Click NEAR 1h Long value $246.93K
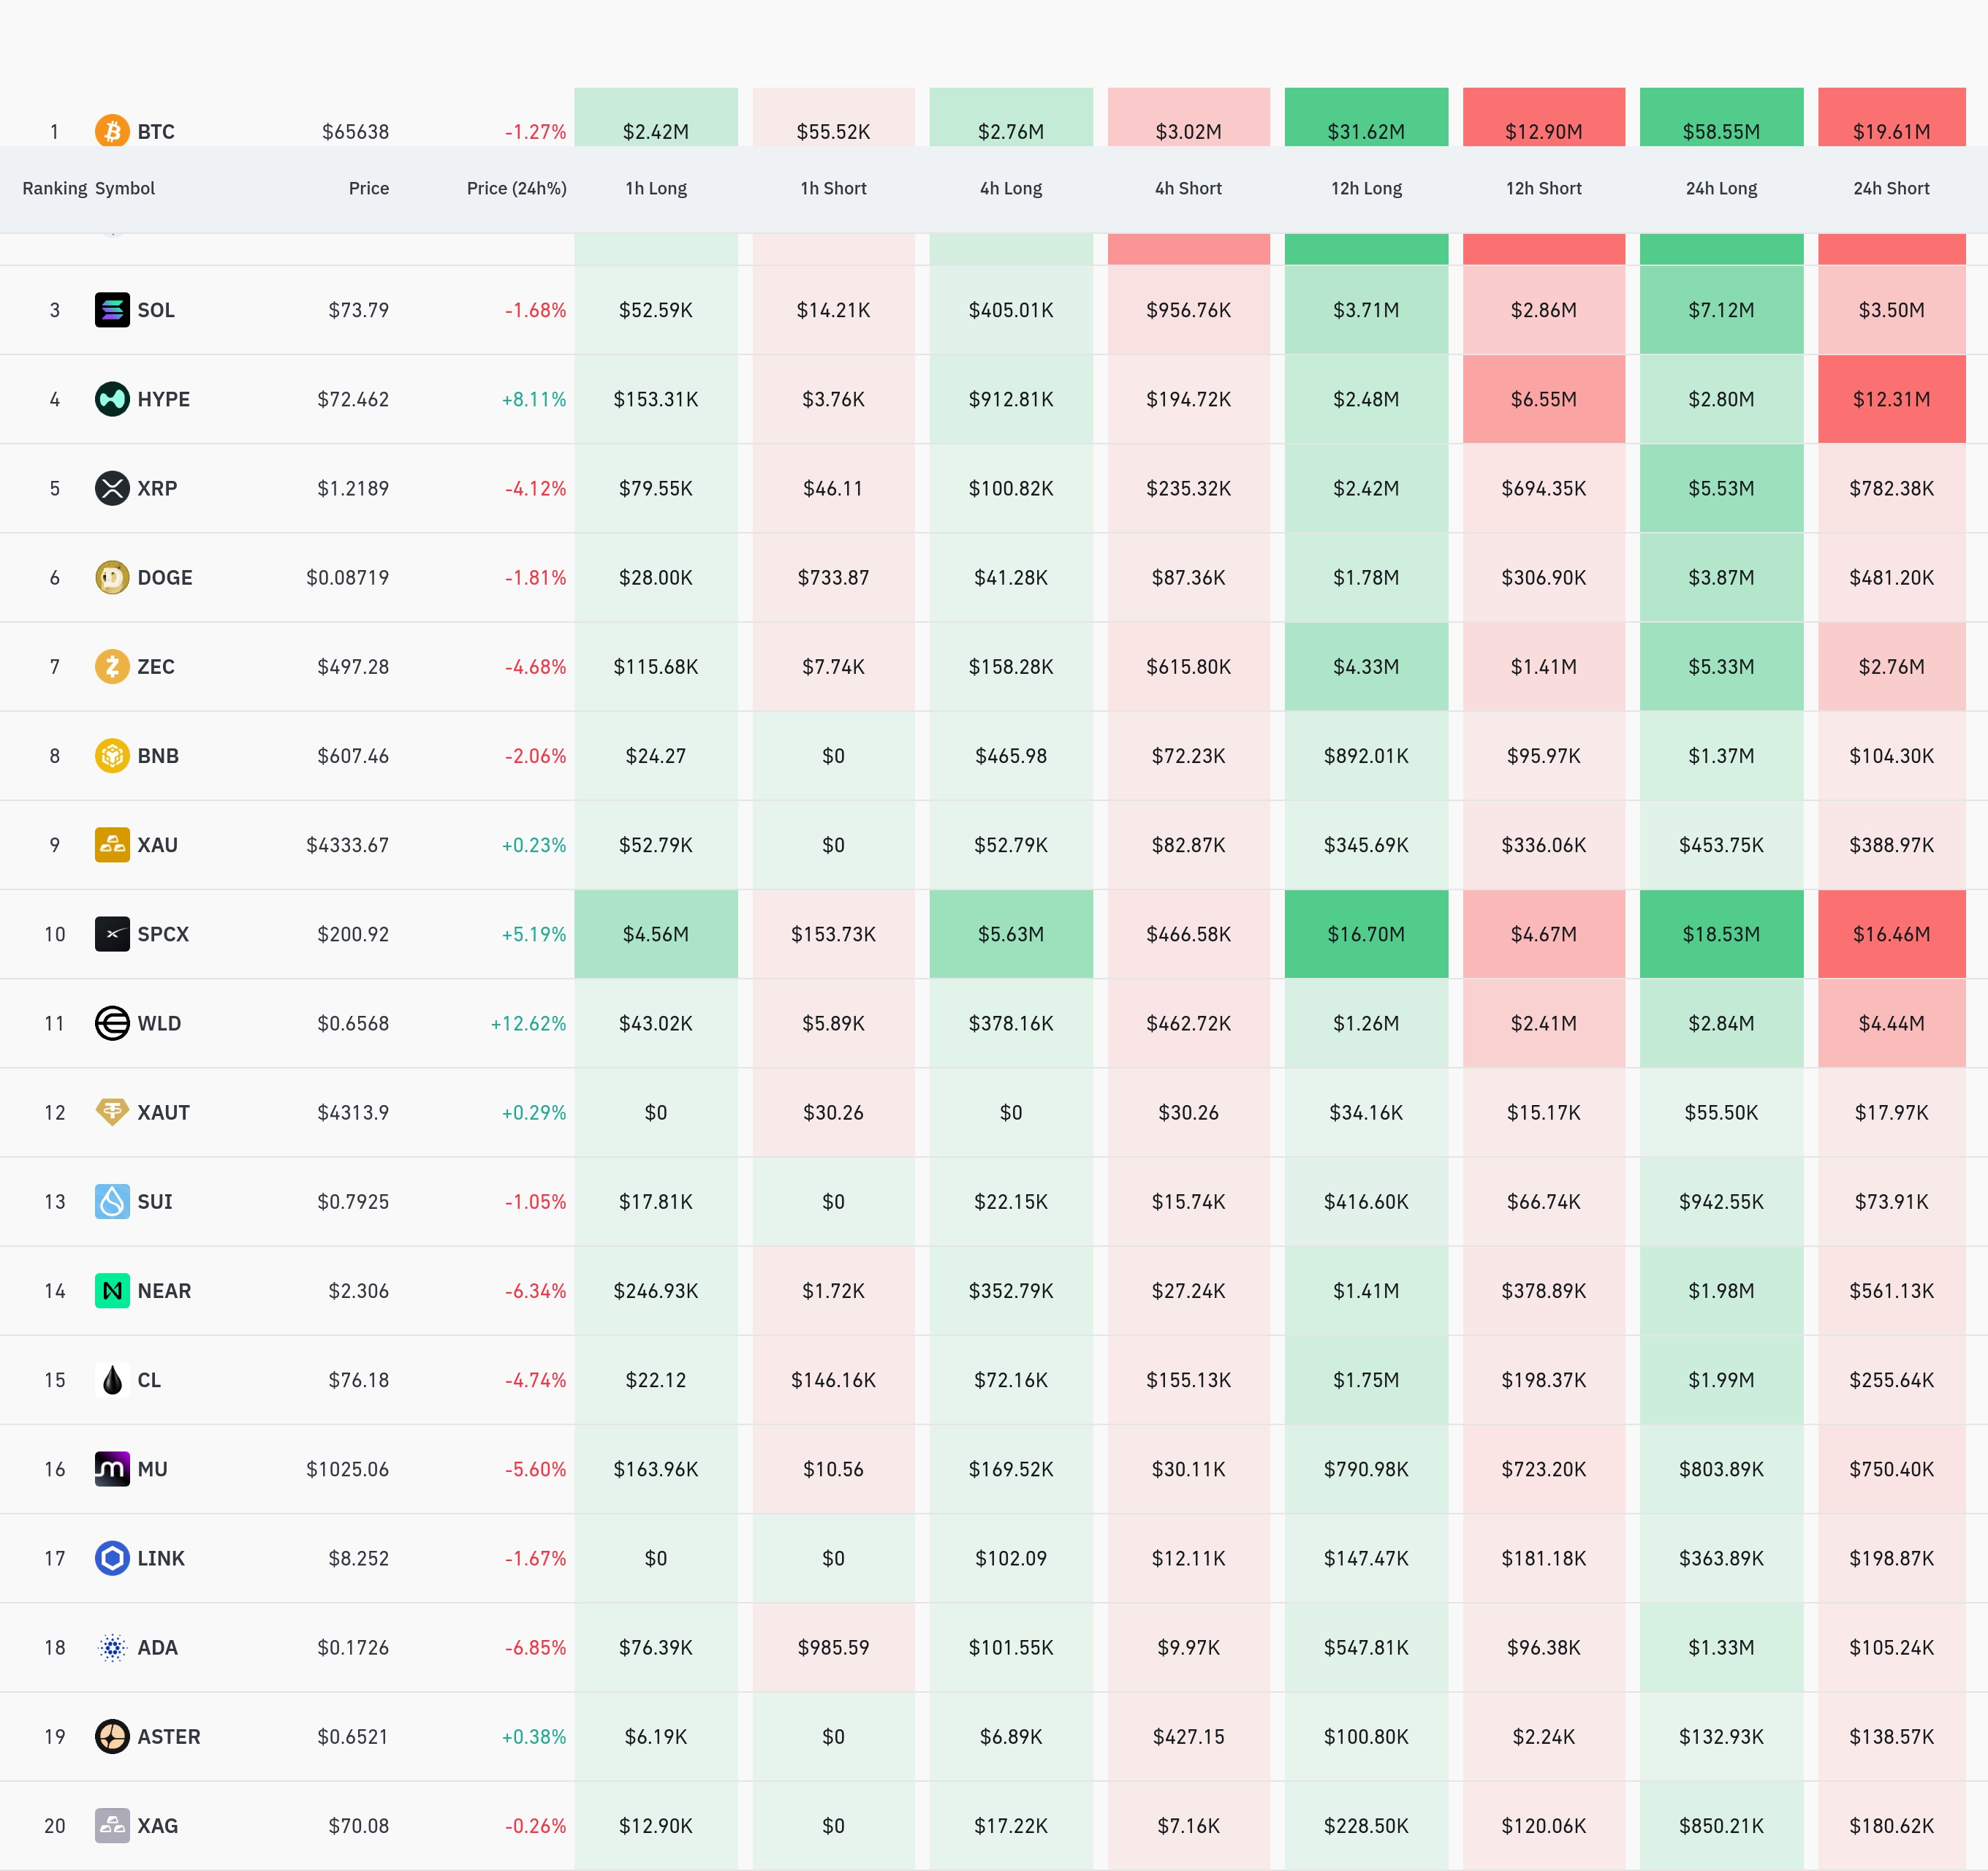This screenshot has height=1871, width=1988. click(x=656, y=1290)
